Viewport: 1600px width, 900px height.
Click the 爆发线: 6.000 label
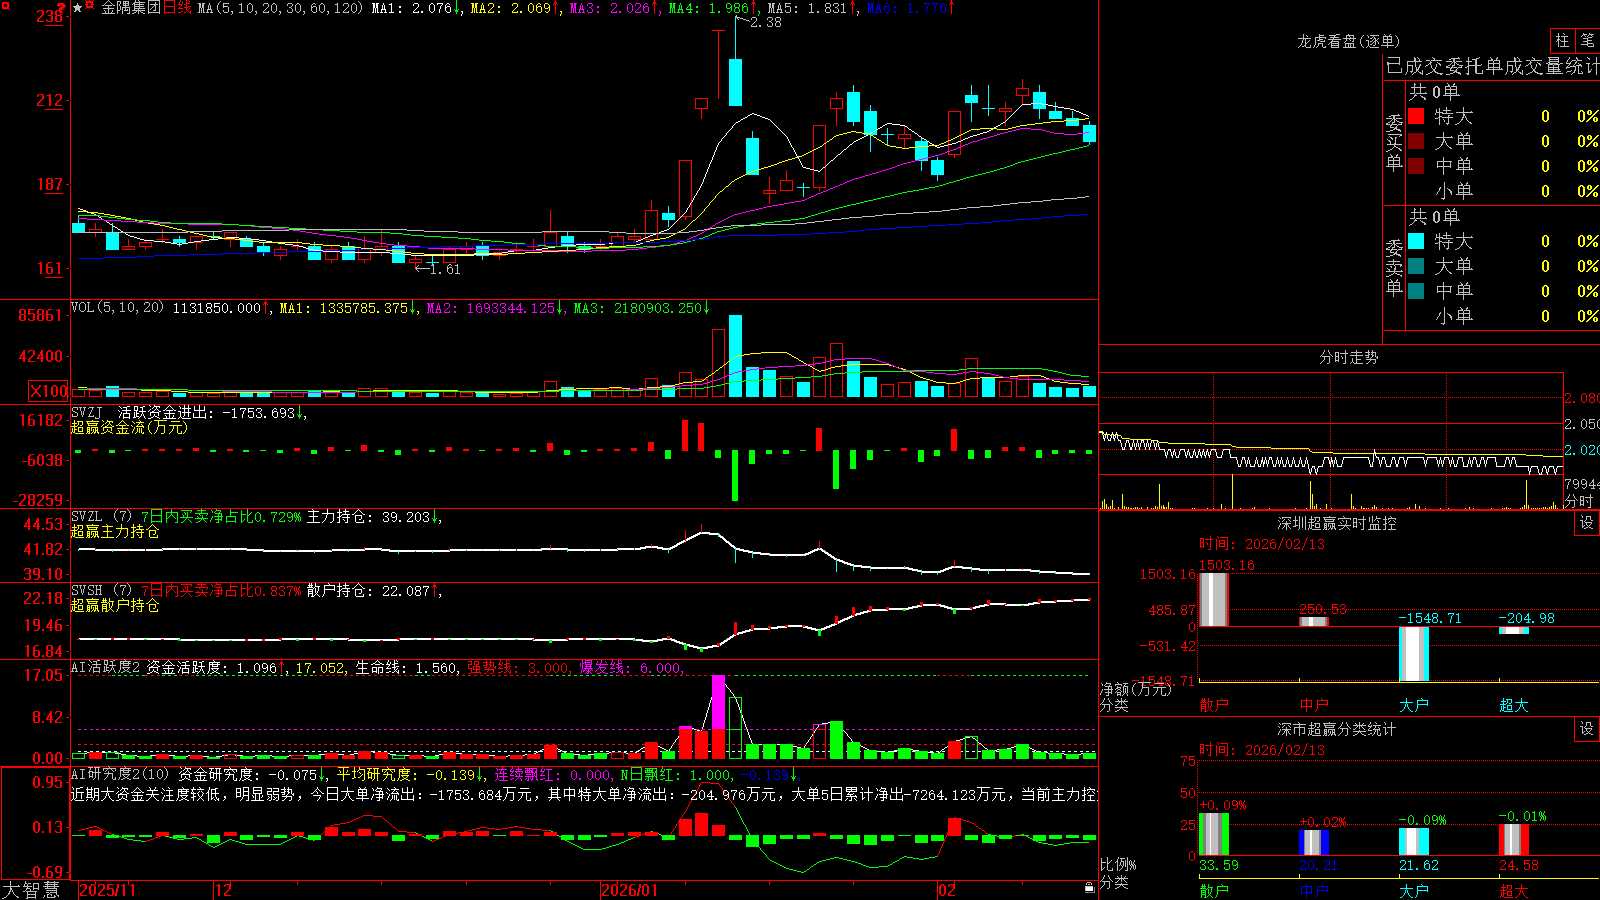pyautogui.click(x=631, y=668)
